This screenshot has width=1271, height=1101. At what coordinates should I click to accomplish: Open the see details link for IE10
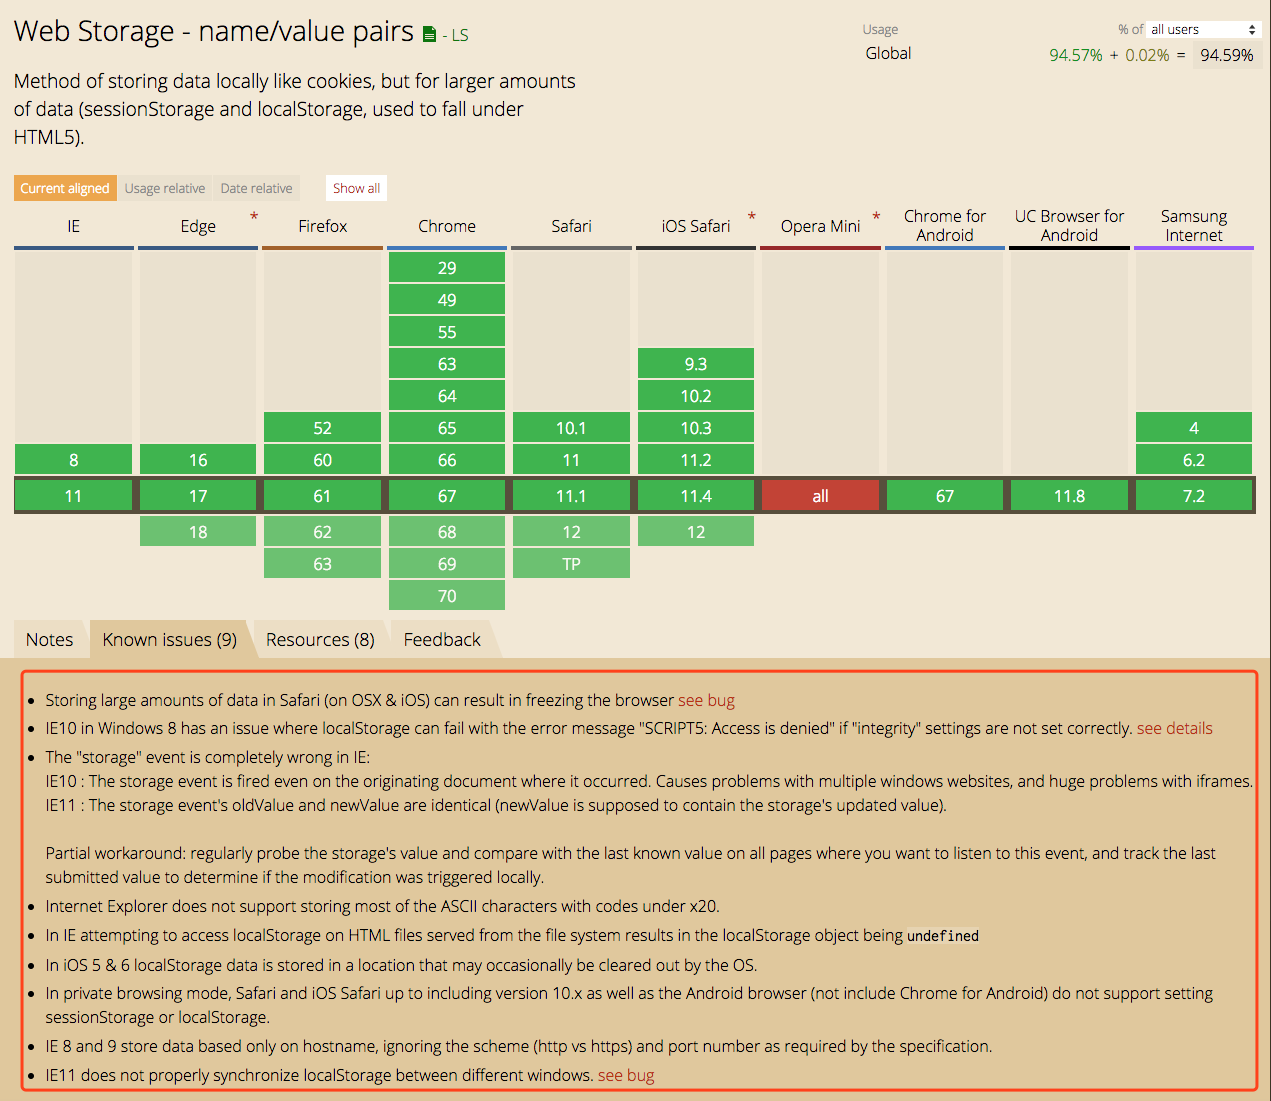click(x=1175, y=729)
